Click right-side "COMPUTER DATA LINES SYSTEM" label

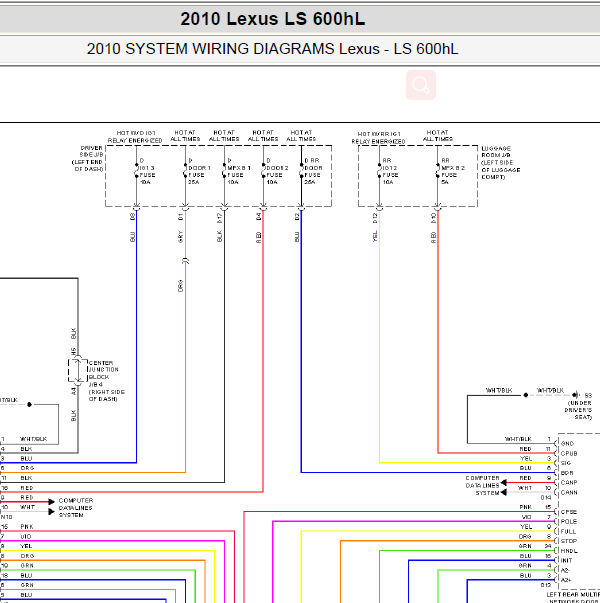[482, 485]
